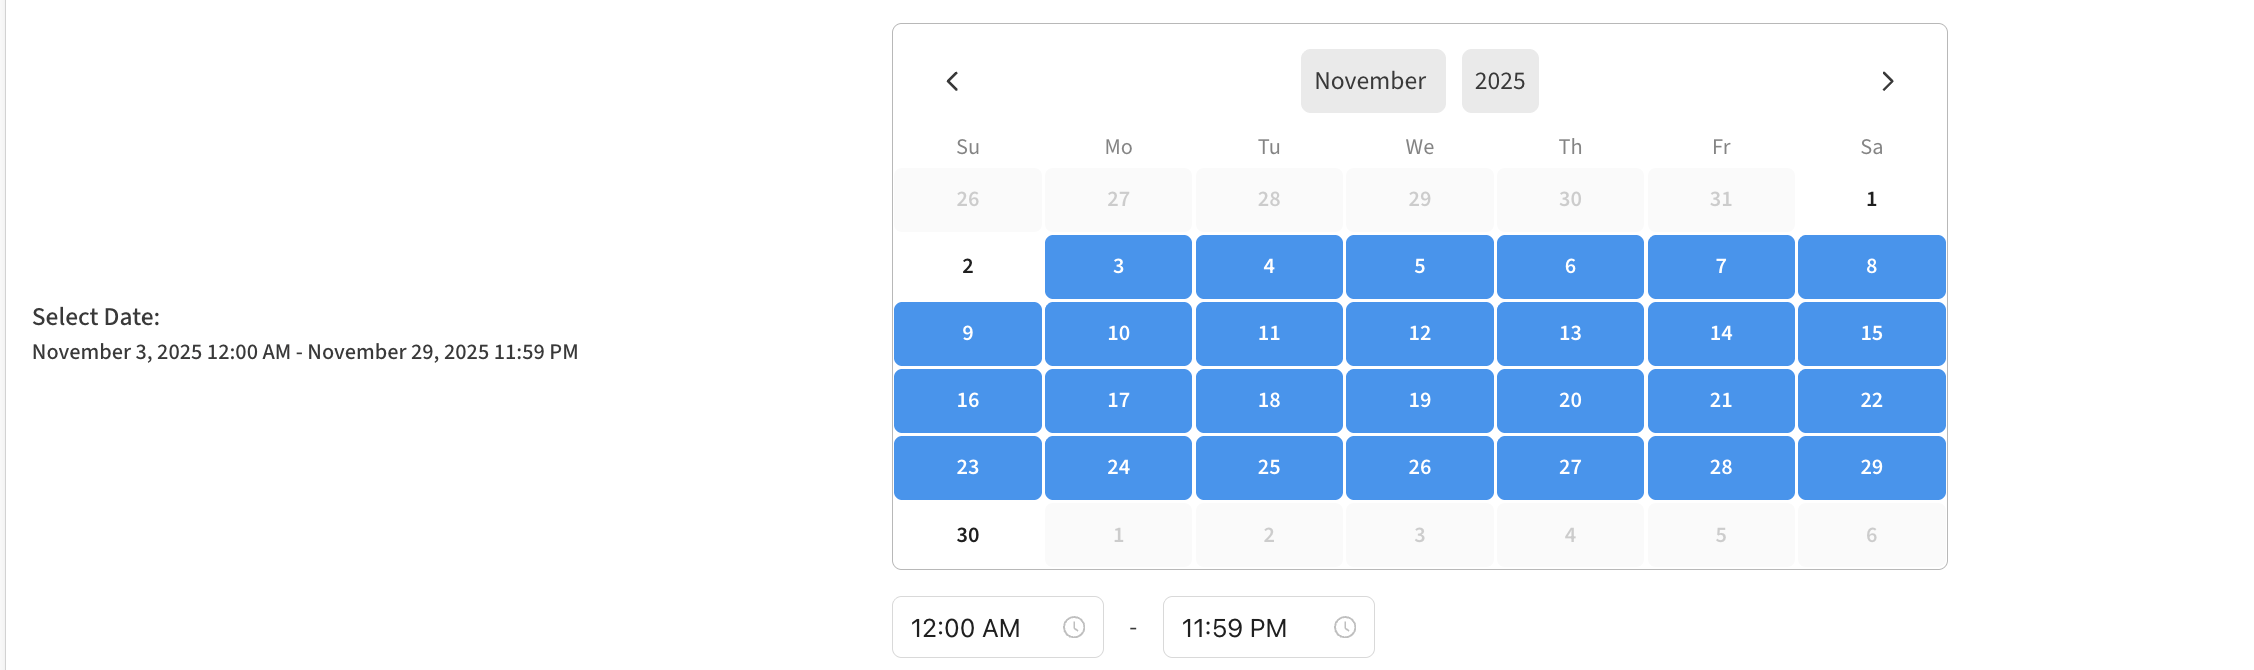Select November 2 on the calendar
Image resolution: width=2254 pixels, height=670 pixels.
tap(966, 266)
